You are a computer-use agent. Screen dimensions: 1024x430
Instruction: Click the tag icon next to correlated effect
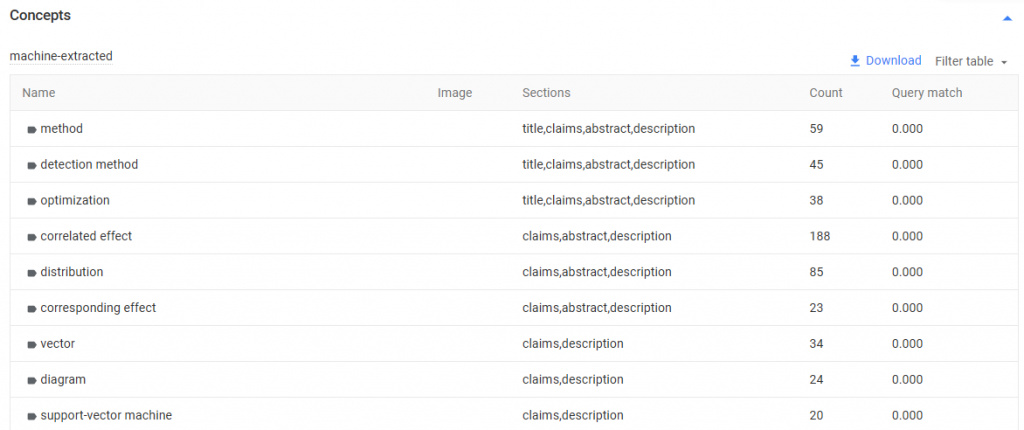(x=32, y=237)
